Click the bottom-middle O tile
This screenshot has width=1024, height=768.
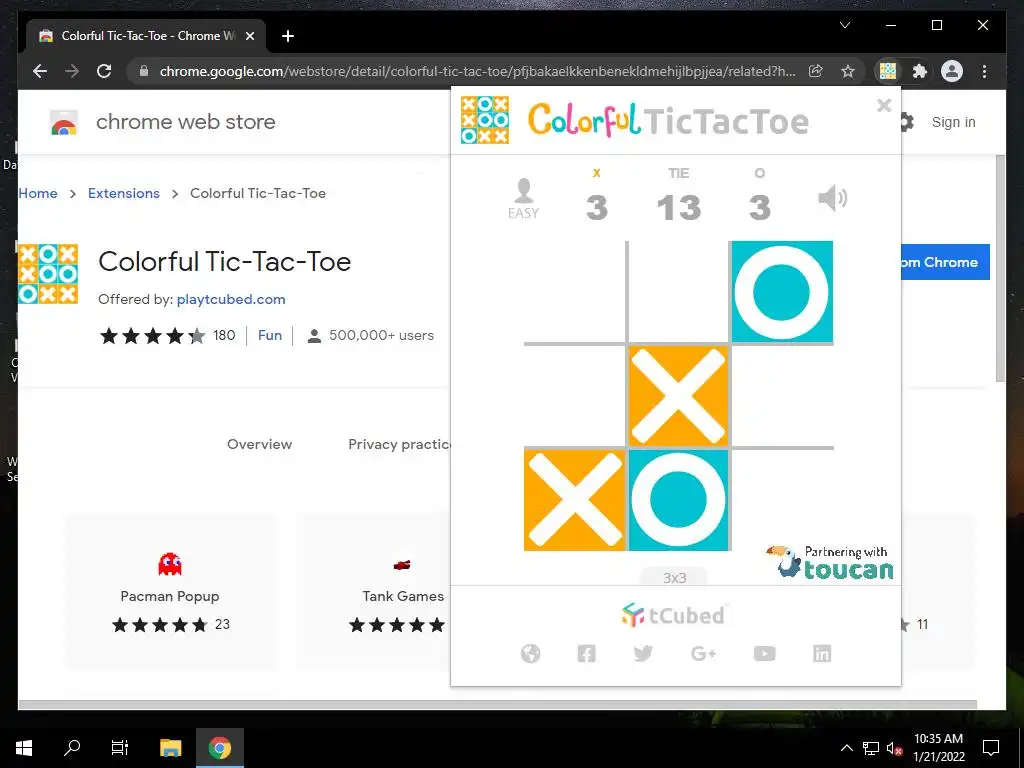point(679,500)
